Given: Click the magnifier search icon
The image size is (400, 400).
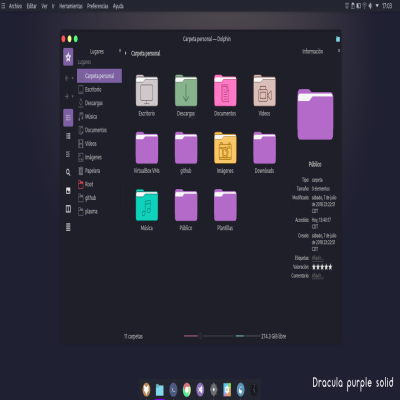Looking at the screenshot, I should (68, 172).
